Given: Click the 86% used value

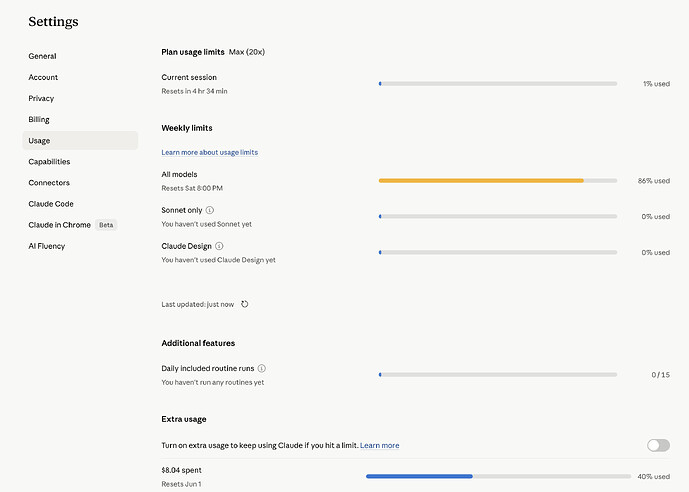Looking at the screenshot, I should (654, 181).
